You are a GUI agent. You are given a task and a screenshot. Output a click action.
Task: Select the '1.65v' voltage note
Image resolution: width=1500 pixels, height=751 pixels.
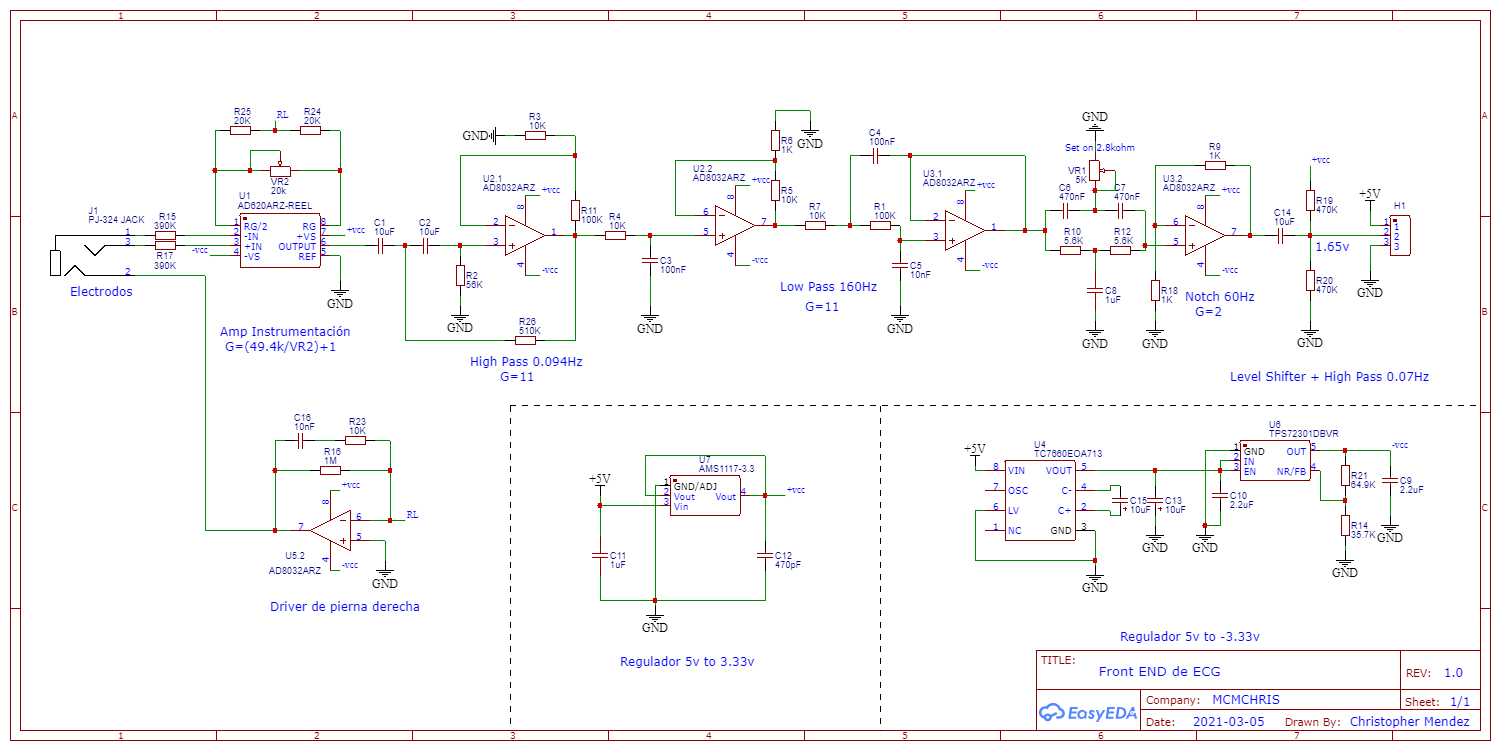pos(1332,246)
